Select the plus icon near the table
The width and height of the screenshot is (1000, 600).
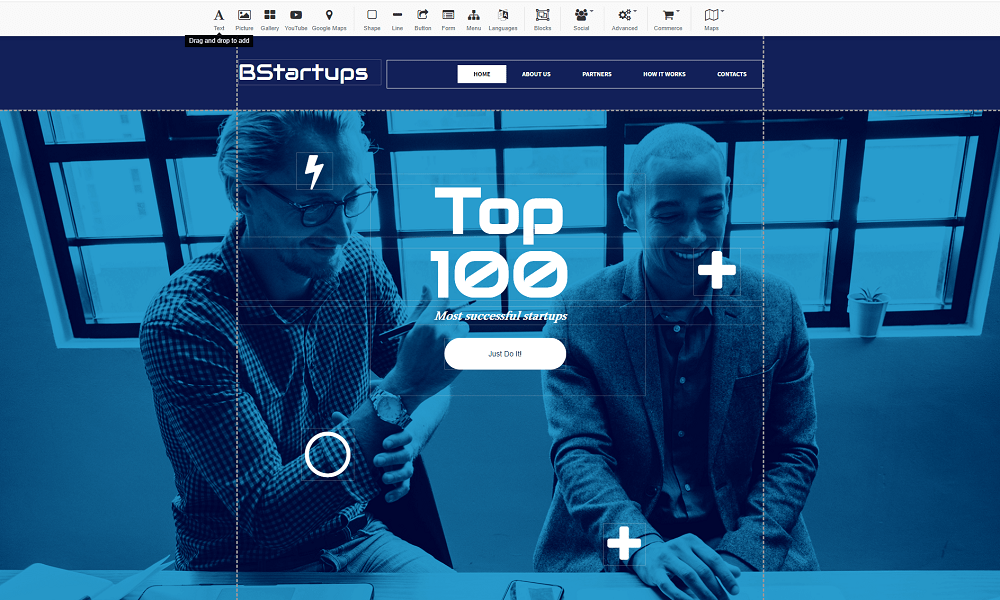(624, 543)
